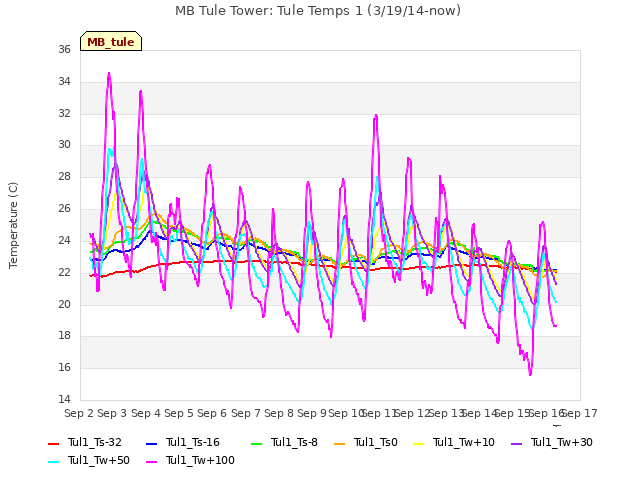The height and width of the screenshot is (480, 640).
Task: Select the Tul1_Ts-32 legend label
Action: pyautogui.click(x=95, y=442)
